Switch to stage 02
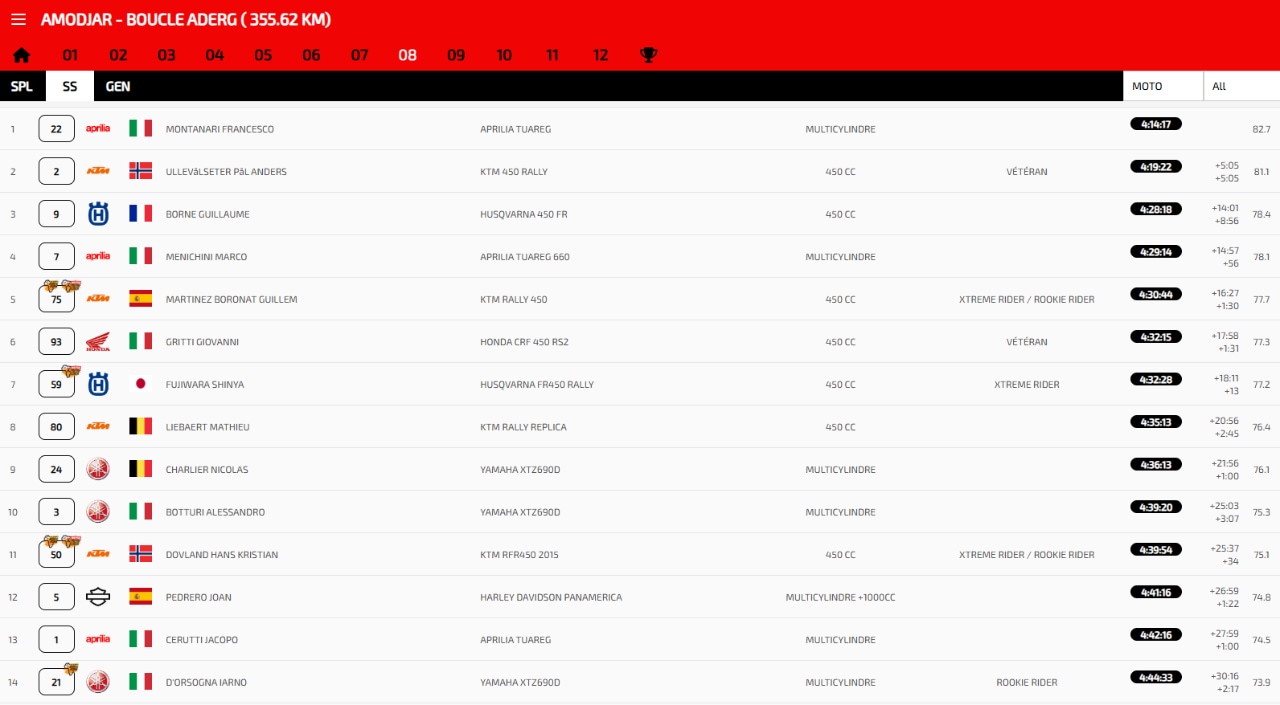The height and width of the screenshot is (705, 1280). 118,55
